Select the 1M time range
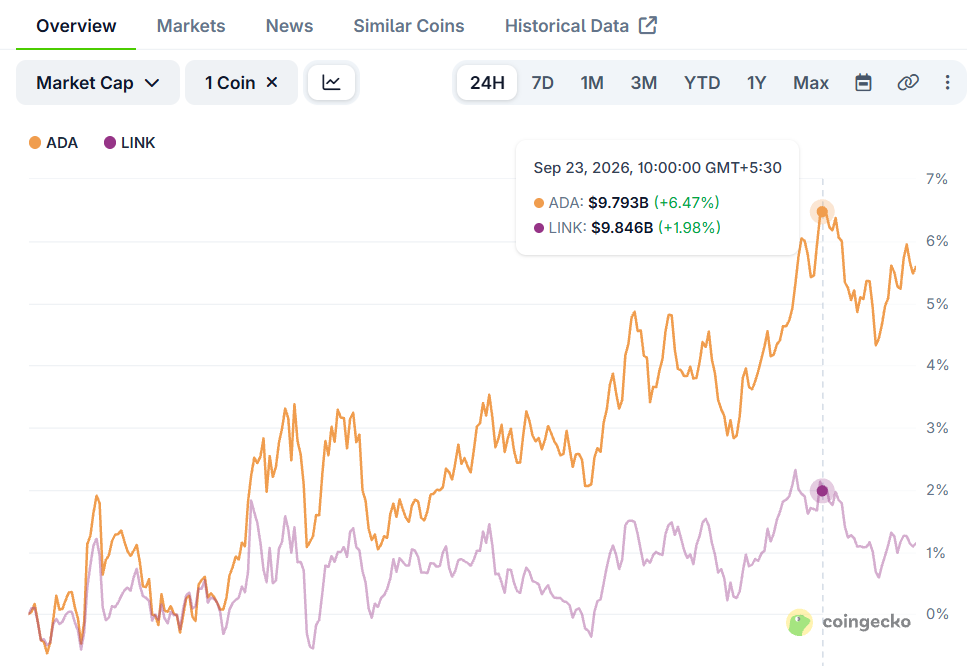 tap(592, 82)
